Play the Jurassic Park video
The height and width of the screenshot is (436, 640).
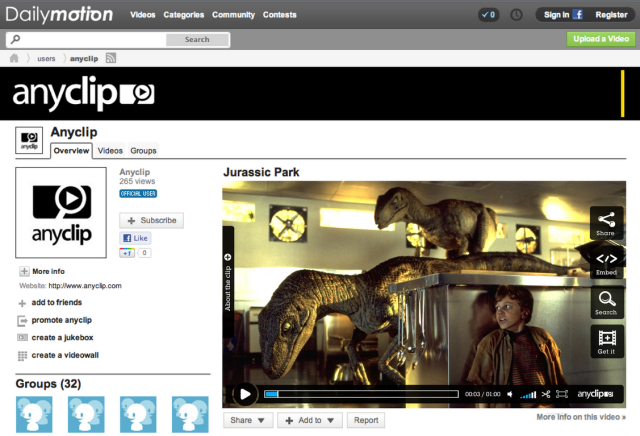click(x=245, y=394)
